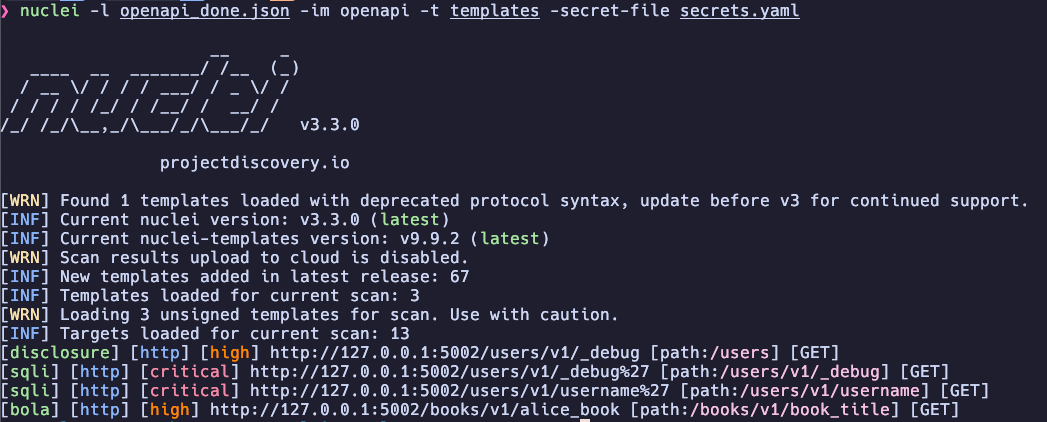Click the [disclosure] template tag

click(x=59, y=353)
